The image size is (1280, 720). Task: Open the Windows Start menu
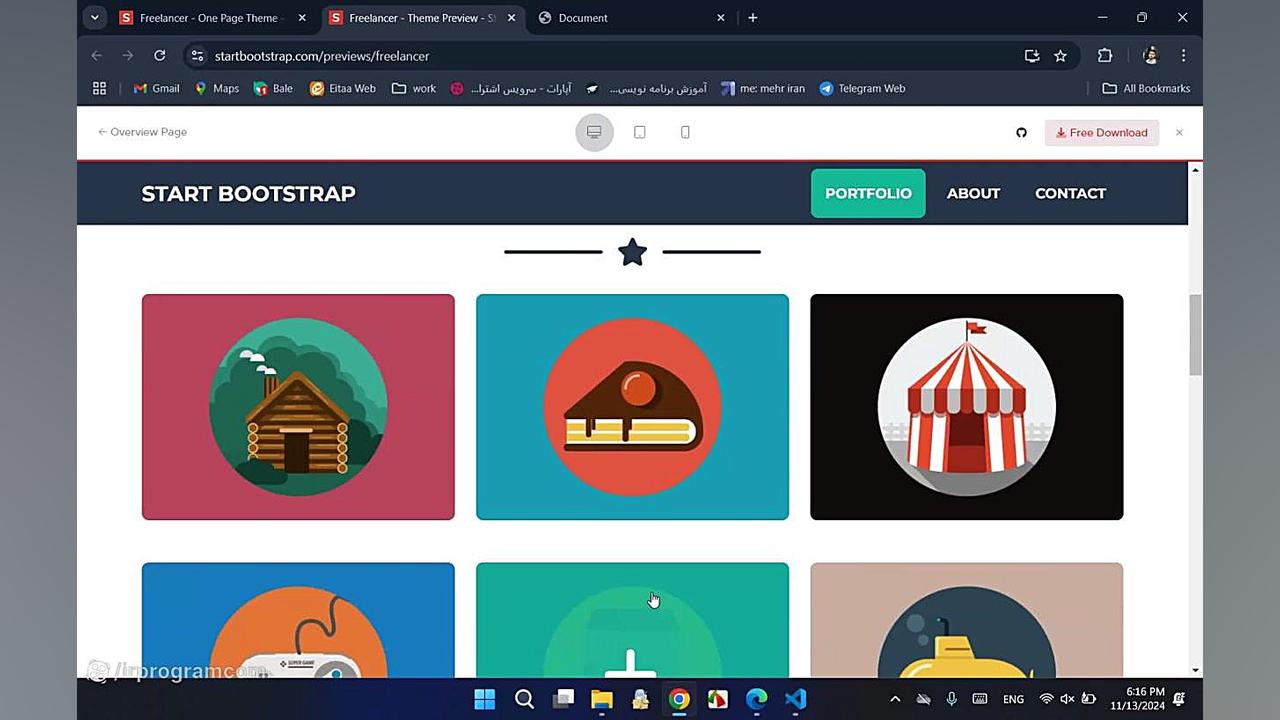click(485, 699)
